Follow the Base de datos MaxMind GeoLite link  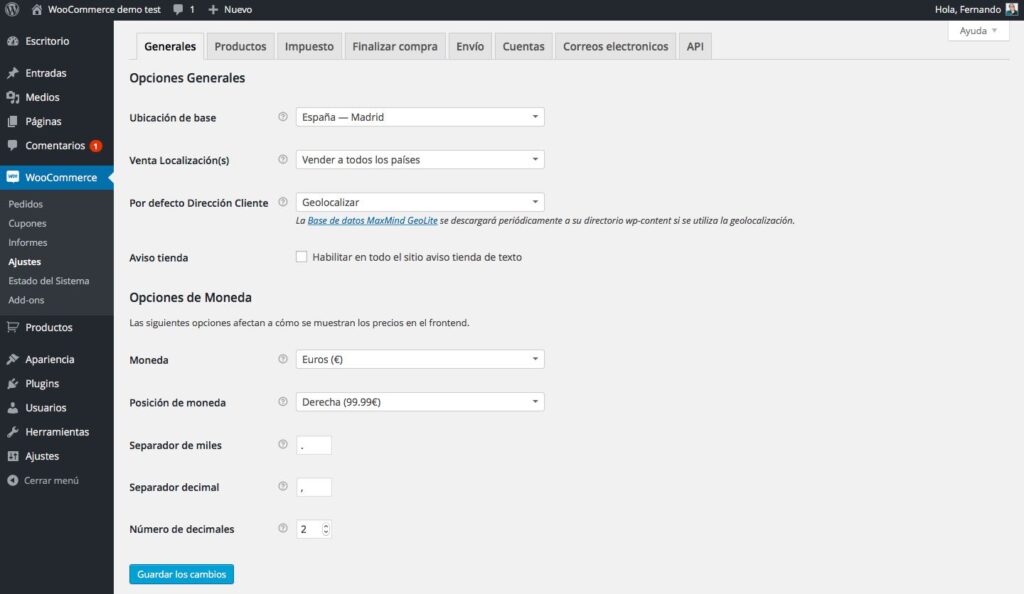[x=372, y=221]
